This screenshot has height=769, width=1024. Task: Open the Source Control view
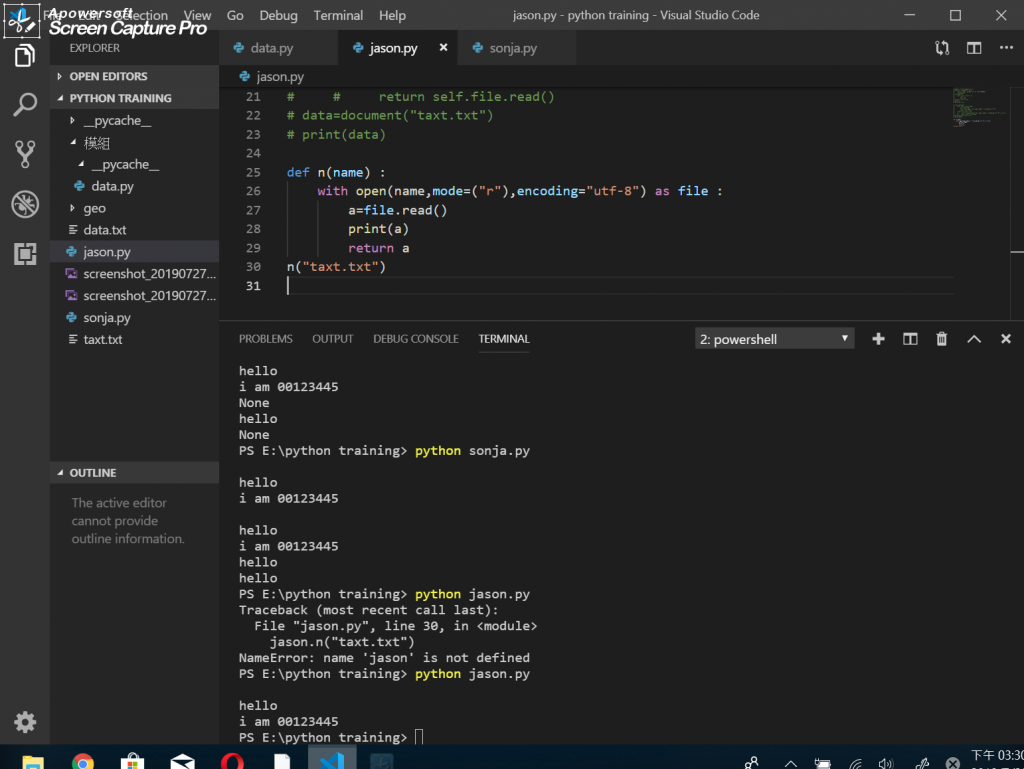click(x=25, y=154)
